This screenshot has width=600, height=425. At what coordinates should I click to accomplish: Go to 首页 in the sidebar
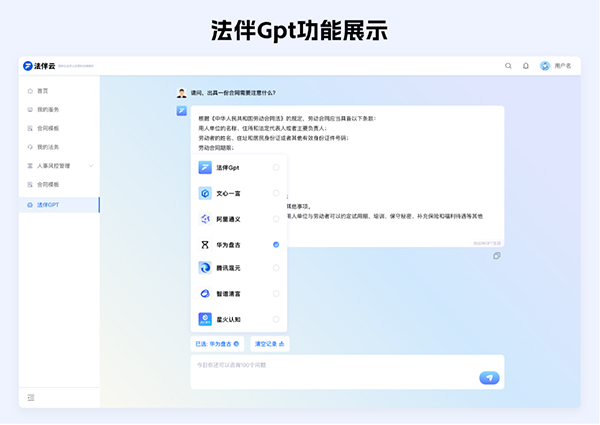click(x=42, y=90)
